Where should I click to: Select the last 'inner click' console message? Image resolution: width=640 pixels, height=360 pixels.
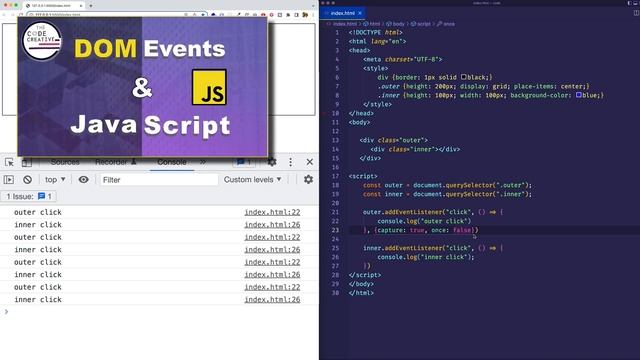pyautogui.click(x=38, y=300)
